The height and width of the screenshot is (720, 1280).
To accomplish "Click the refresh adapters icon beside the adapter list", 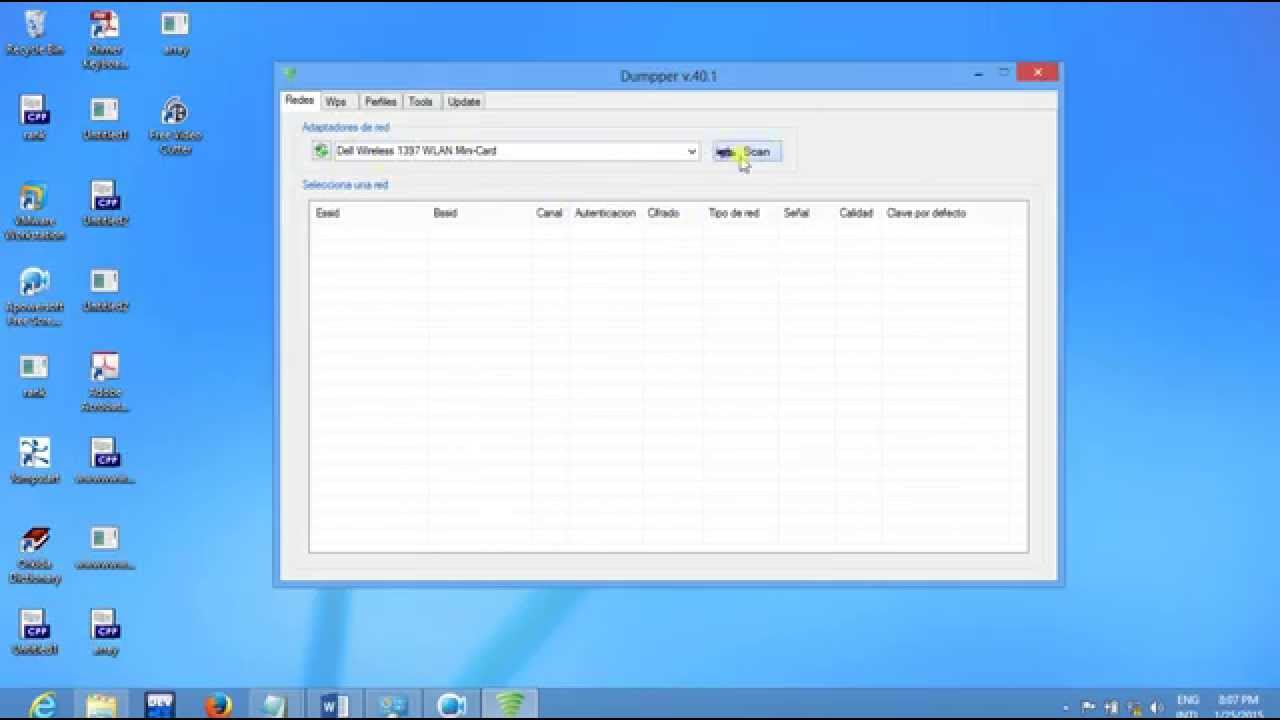I will click(x=321, y=151).
